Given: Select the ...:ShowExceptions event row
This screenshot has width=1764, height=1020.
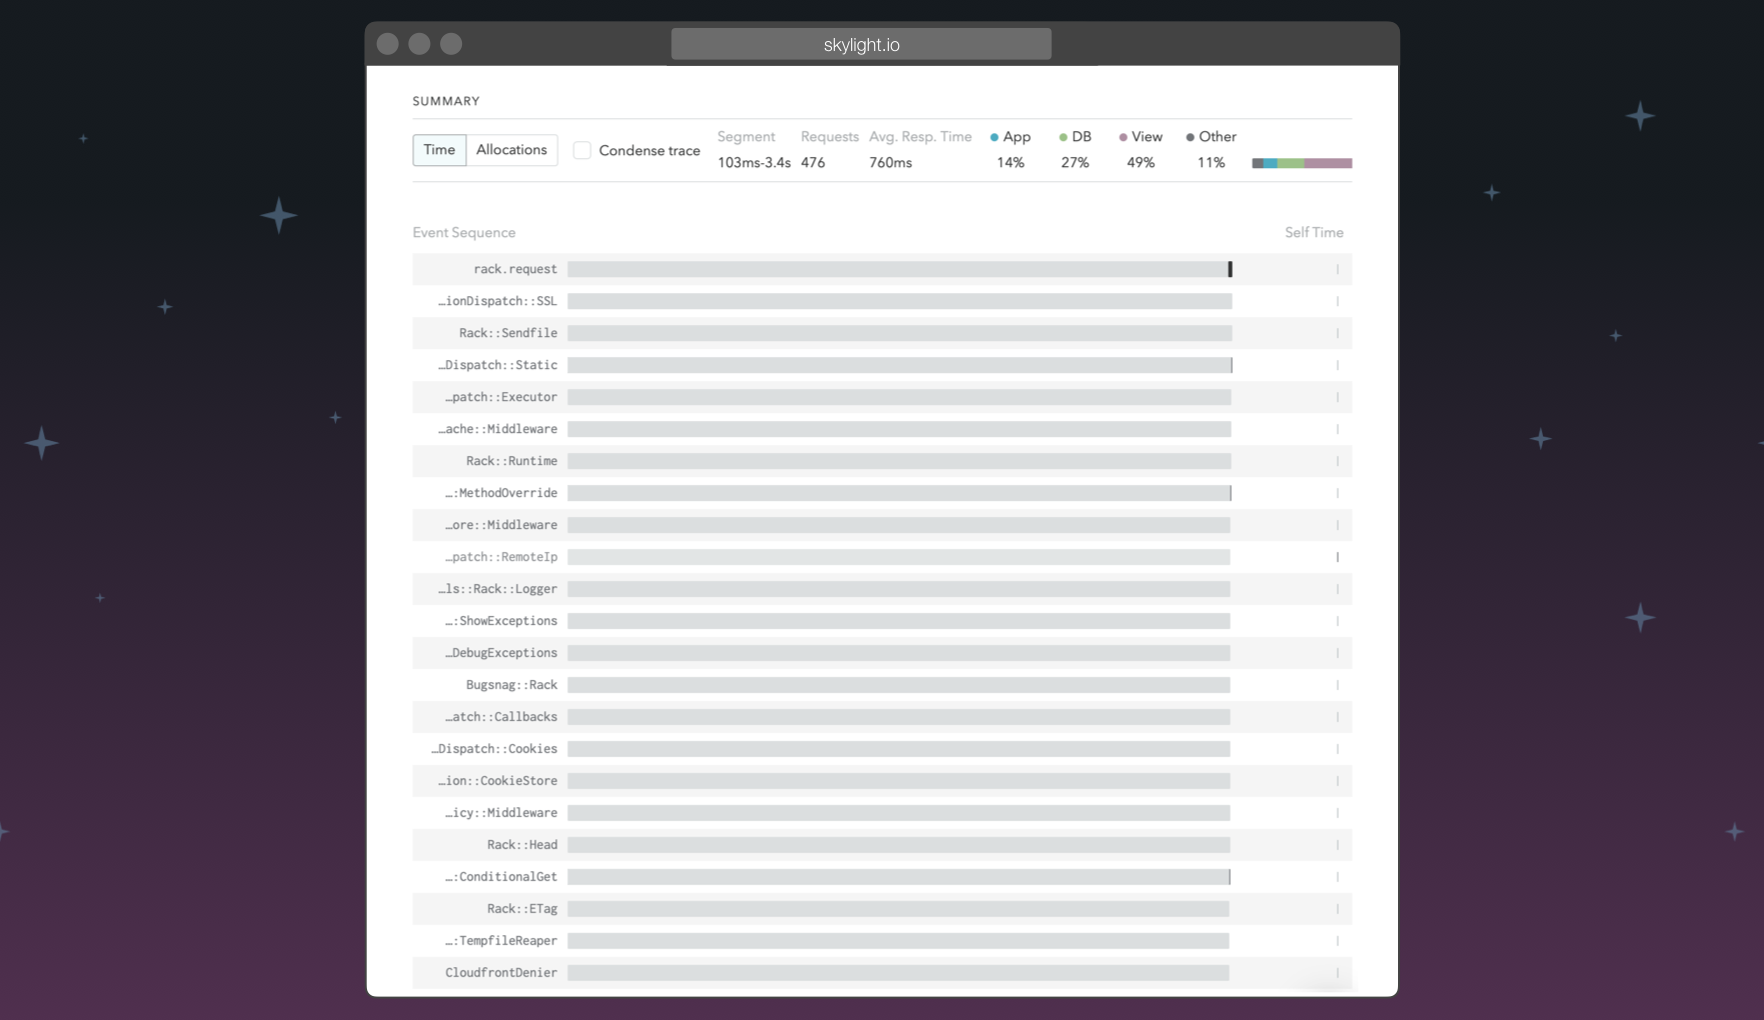Looking at the screenshot, I should (882, 621).
